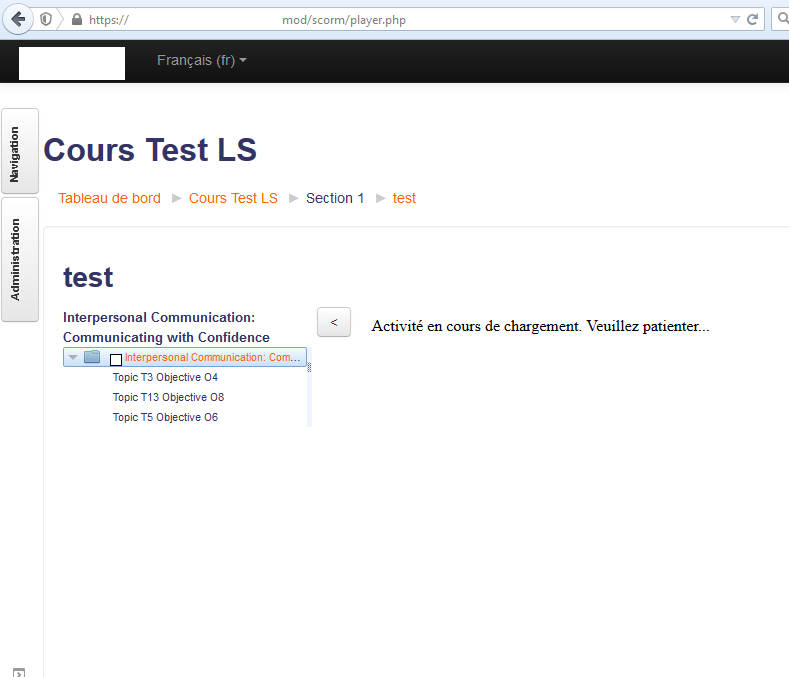
Task: Click the Interpersonal Communication package title
Action: pyautogui.click(x=166, y=327)
